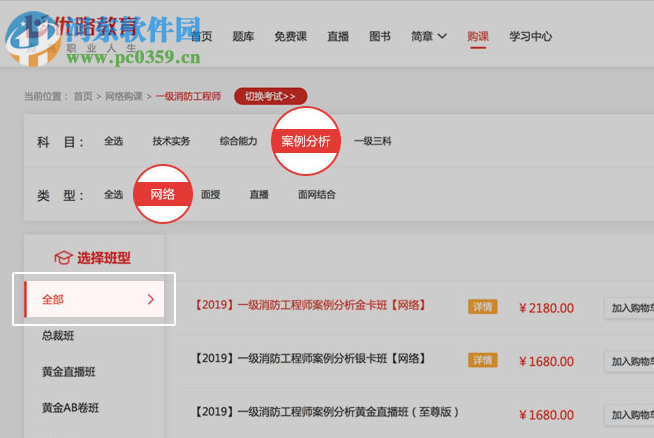The height and width of the screenshot is (438, 654).
Task: Select 直播 type filter
Action: coord(259,195)
